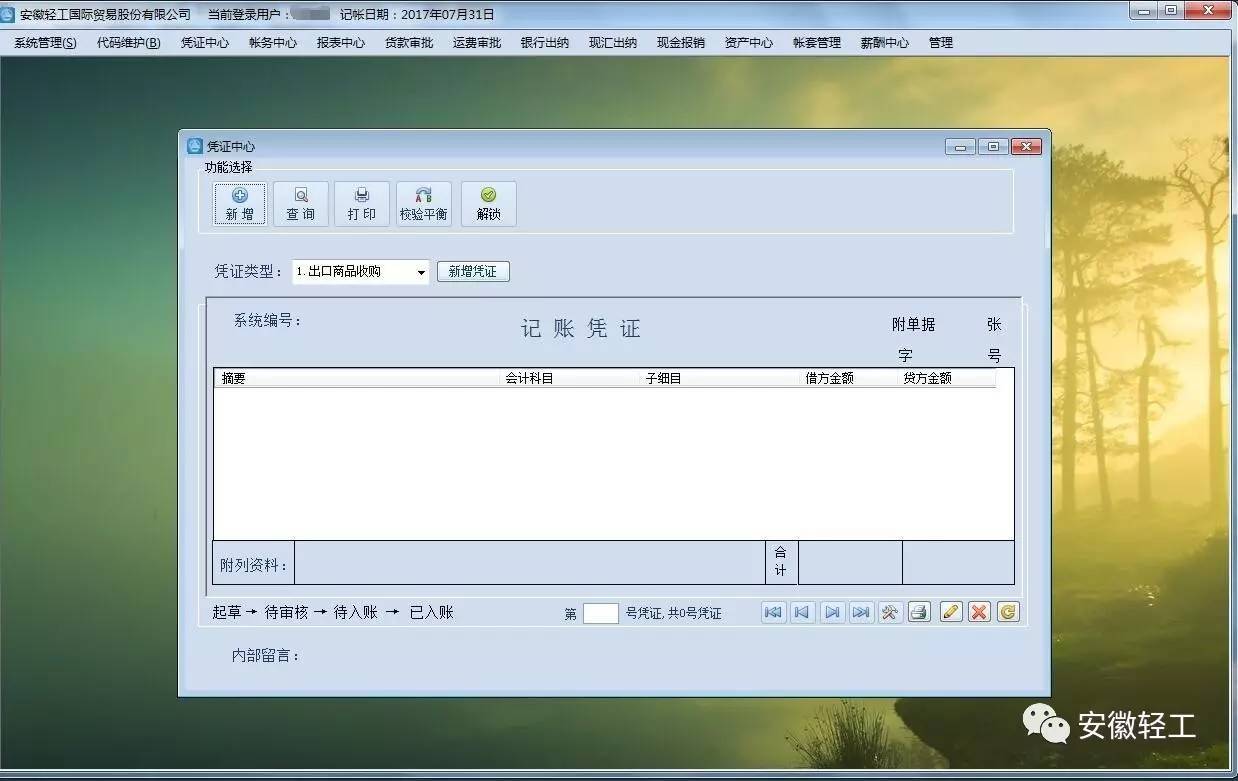Go to the previous voucher record
The height and width of the screenshot is (781, 1238).
[x=803, y=612]
